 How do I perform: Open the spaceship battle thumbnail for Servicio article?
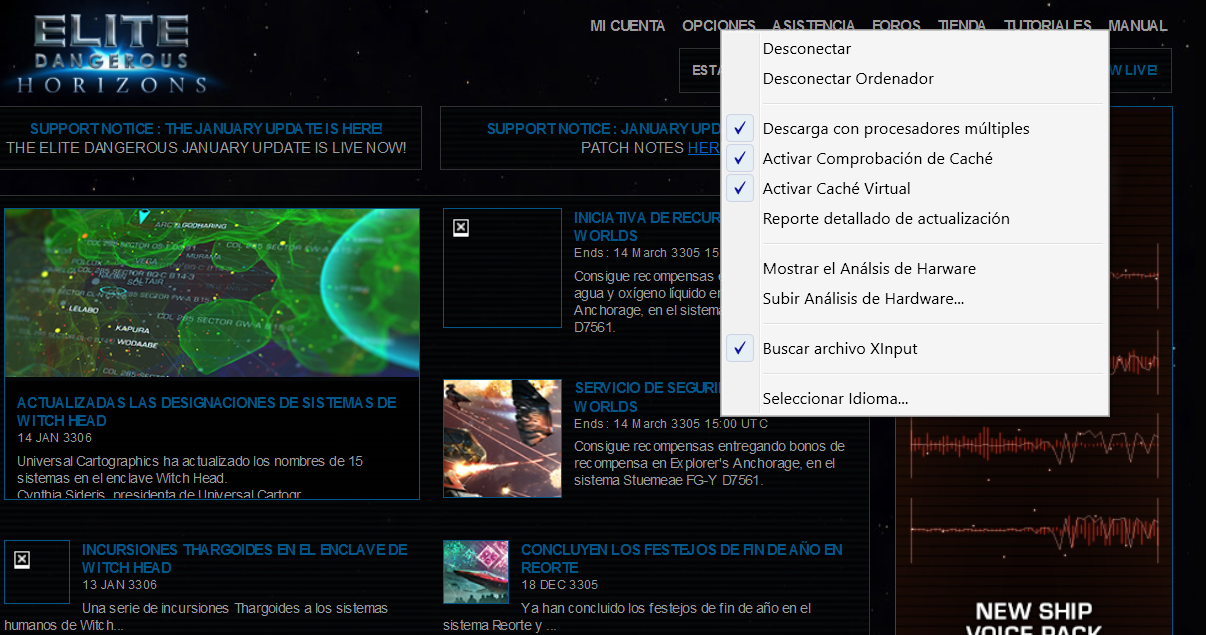502,438
